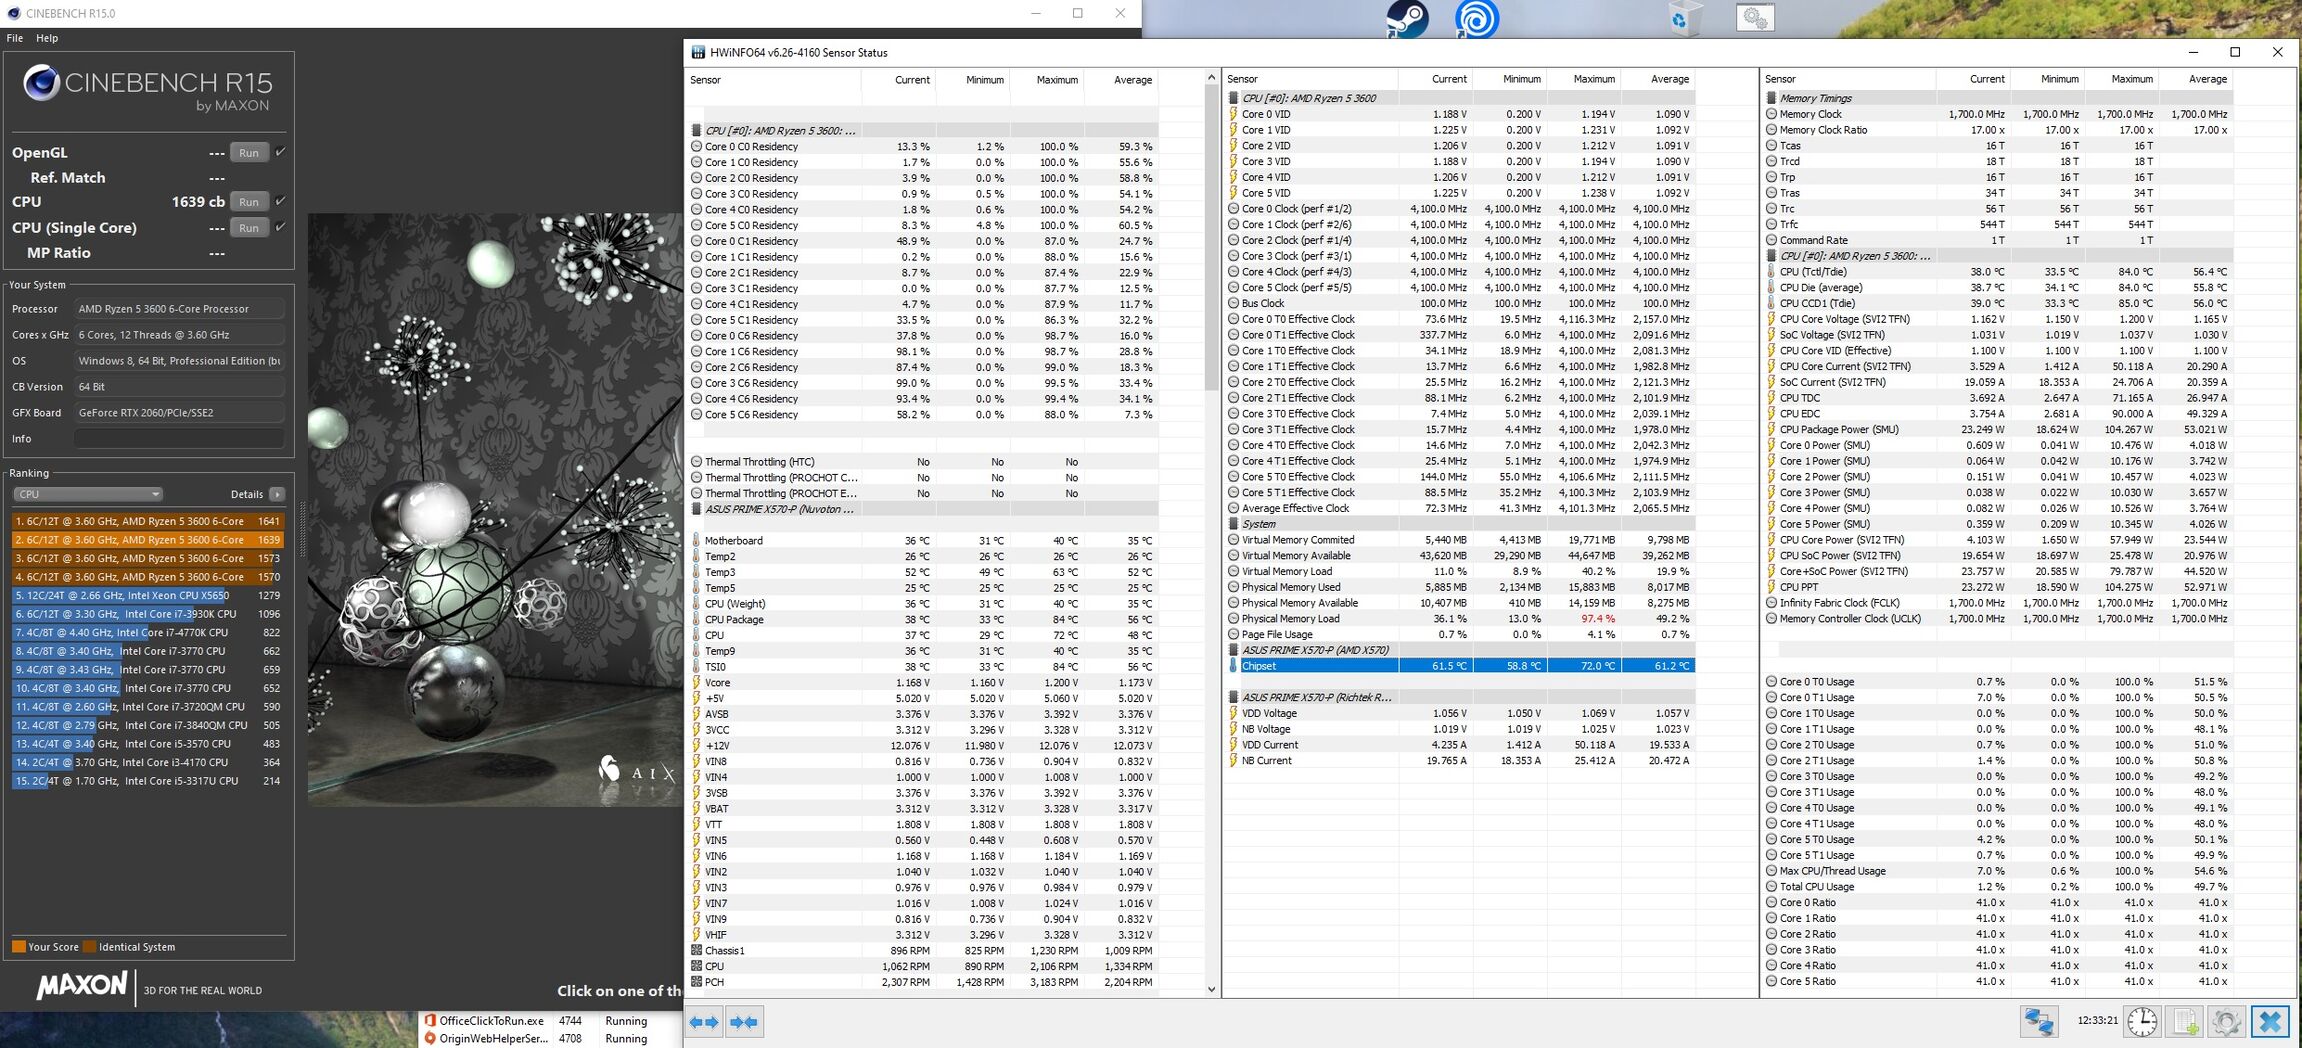The width and height of the screenshot is (2302, 1048).
Task: Select the Intel Core i7-4770K ranking entry
Action: (x=148, y=632)
